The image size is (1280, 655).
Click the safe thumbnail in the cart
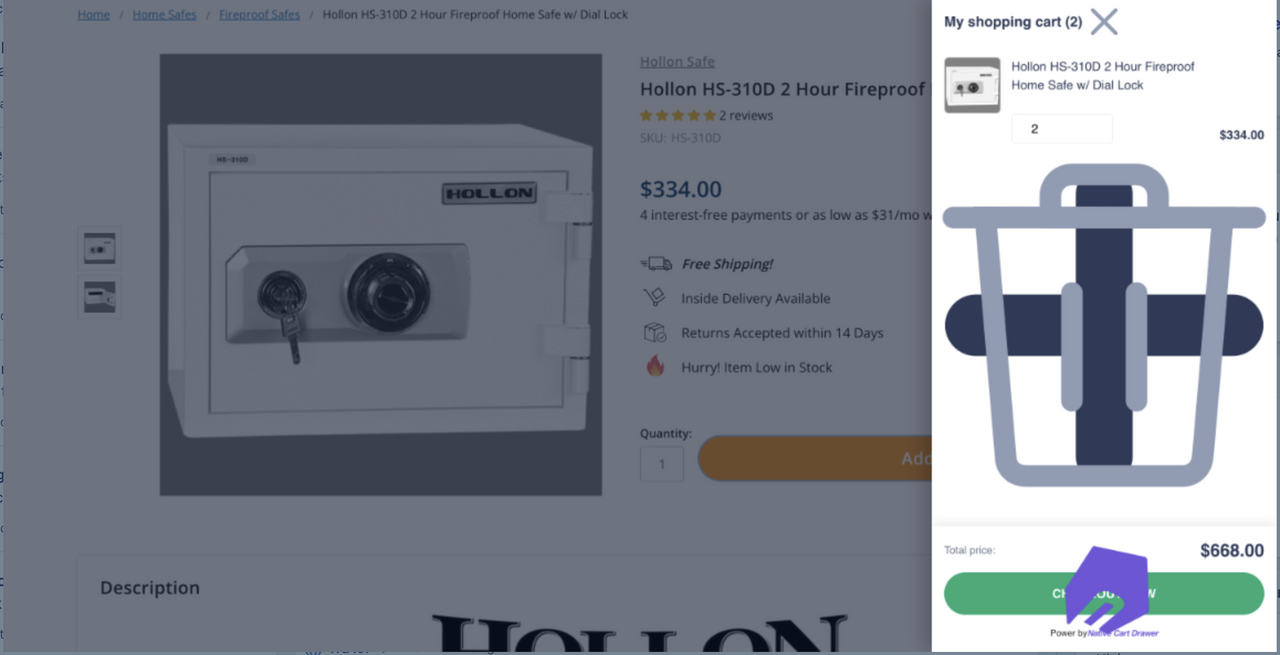click(x=972, y=86)
